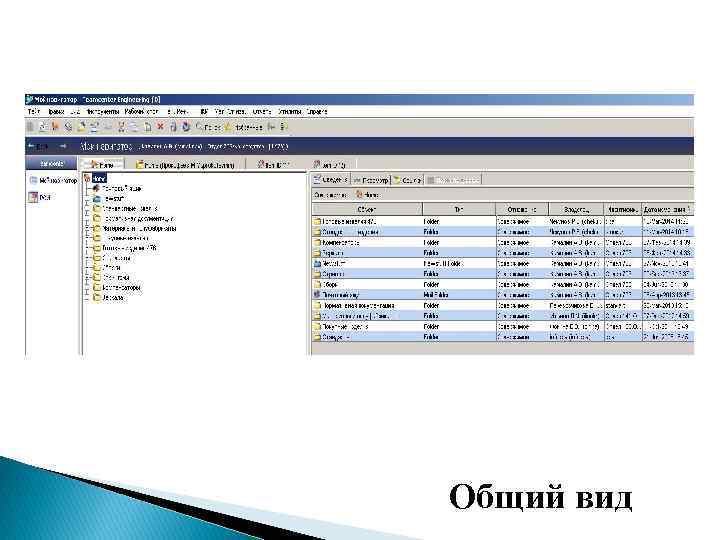Open Избранное favorites from the toolbar

[244, 127]
